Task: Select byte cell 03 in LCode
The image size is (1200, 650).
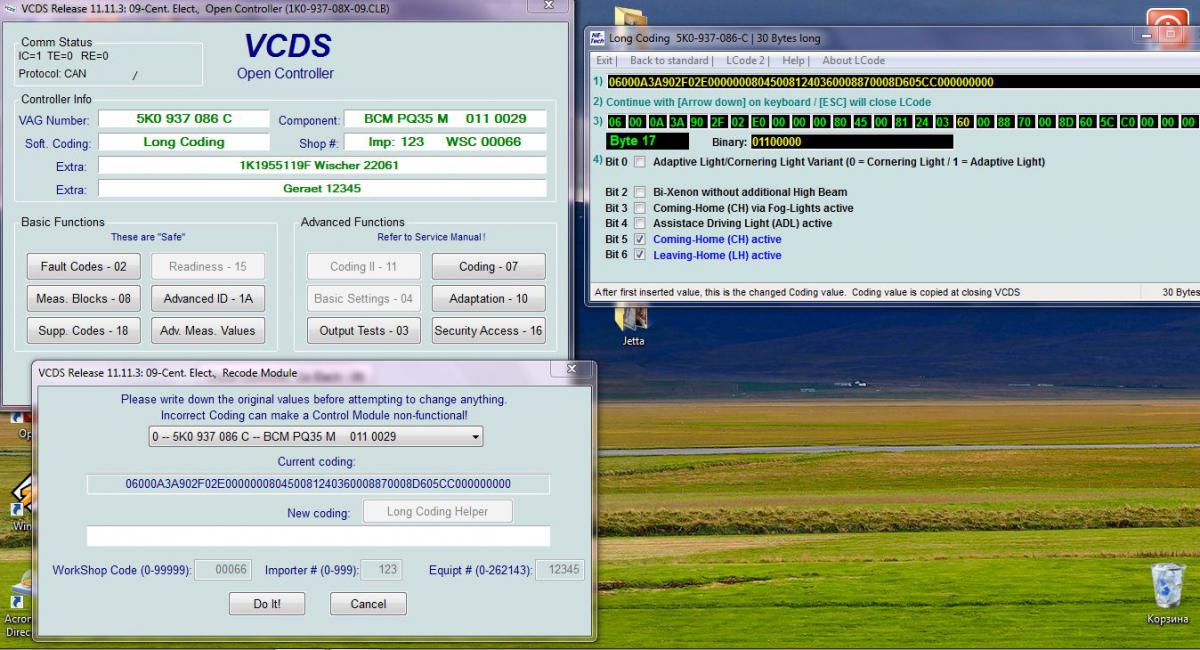Action: pos(943,122)
